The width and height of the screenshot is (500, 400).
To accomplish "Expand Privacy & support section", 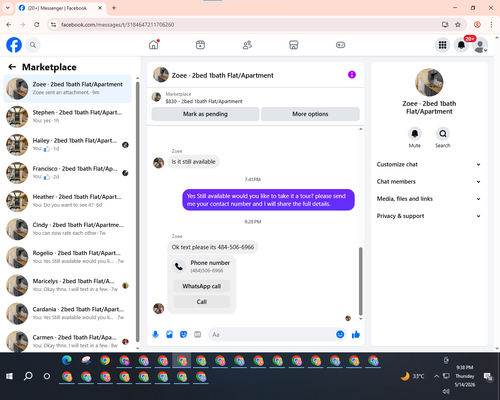I will (429, 216).
